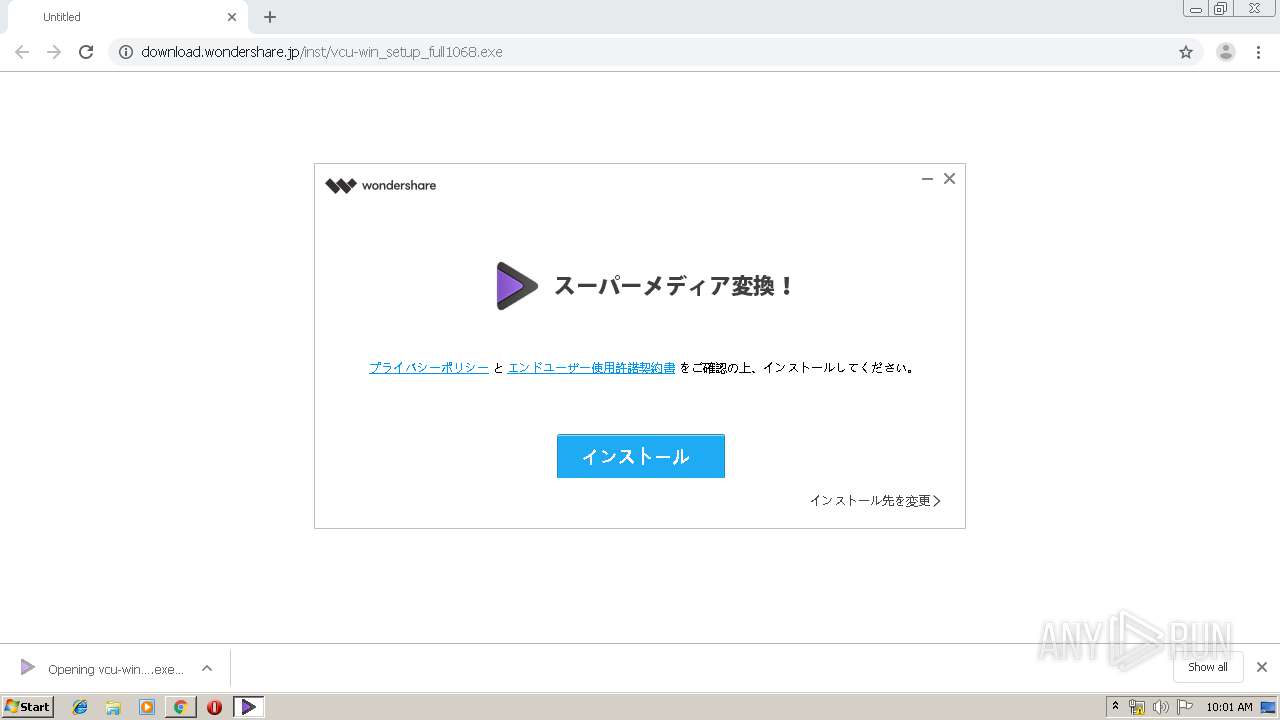
Task: Open the red Opera-style taskbar icon
Action: (x=214, y=707)
